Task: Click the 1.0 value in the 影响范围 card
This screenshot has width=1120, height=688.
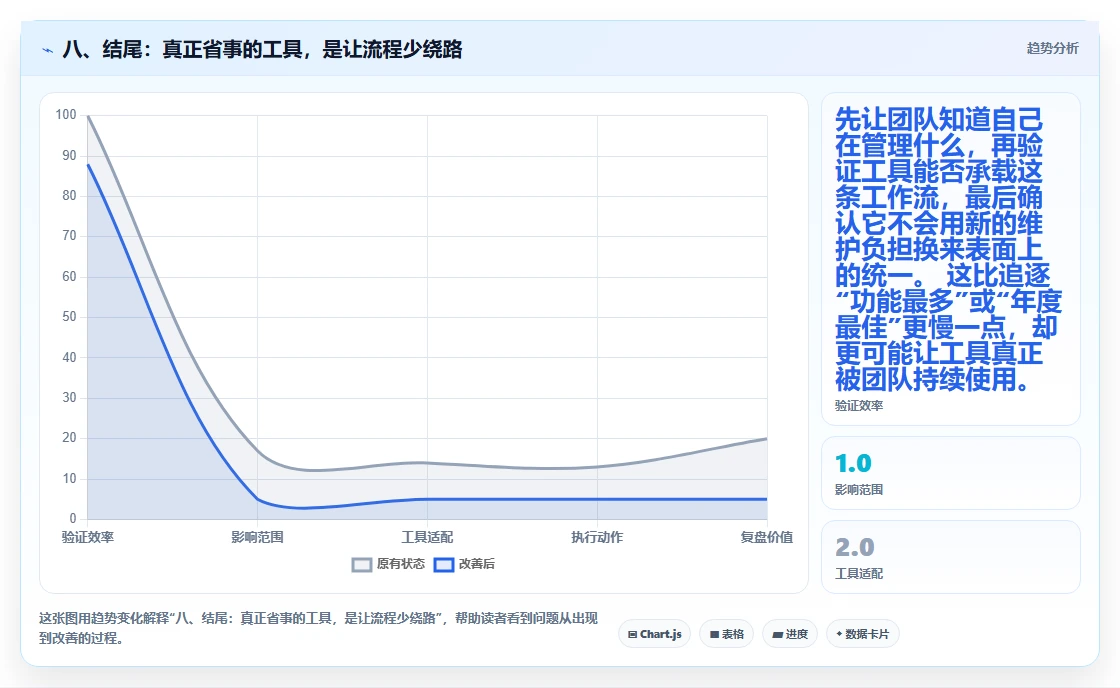Action: (x=853, y=464)
